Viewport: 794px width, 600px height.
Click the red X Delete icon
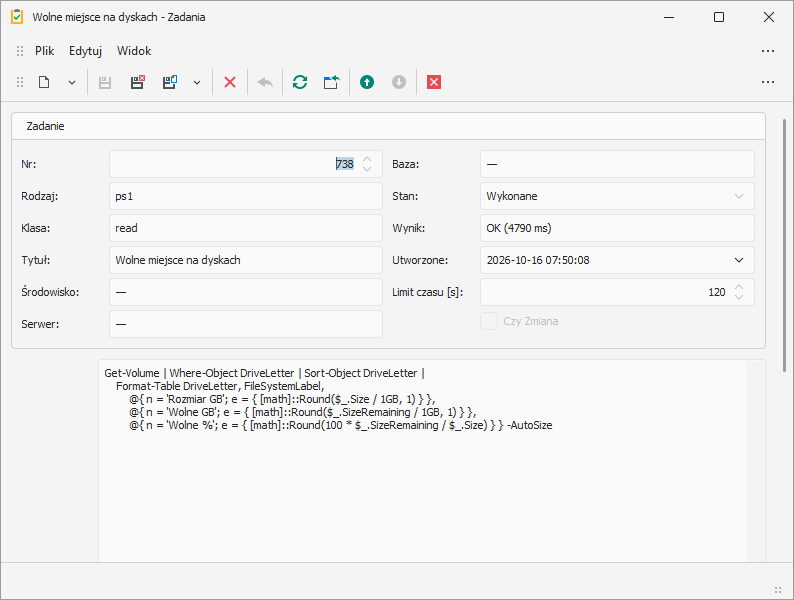tap(230, 82)
